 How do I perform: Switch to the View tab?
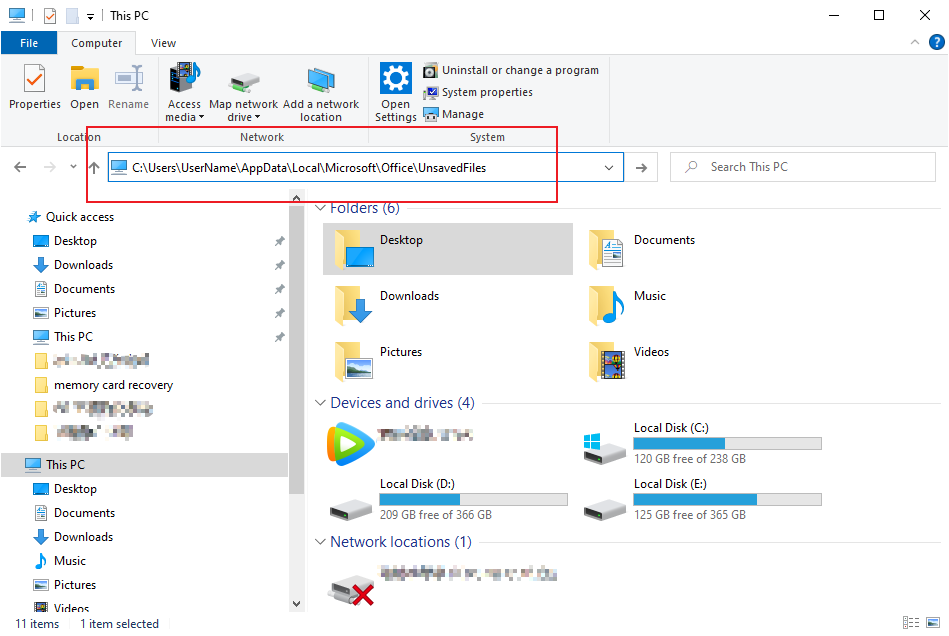(162, 43)
